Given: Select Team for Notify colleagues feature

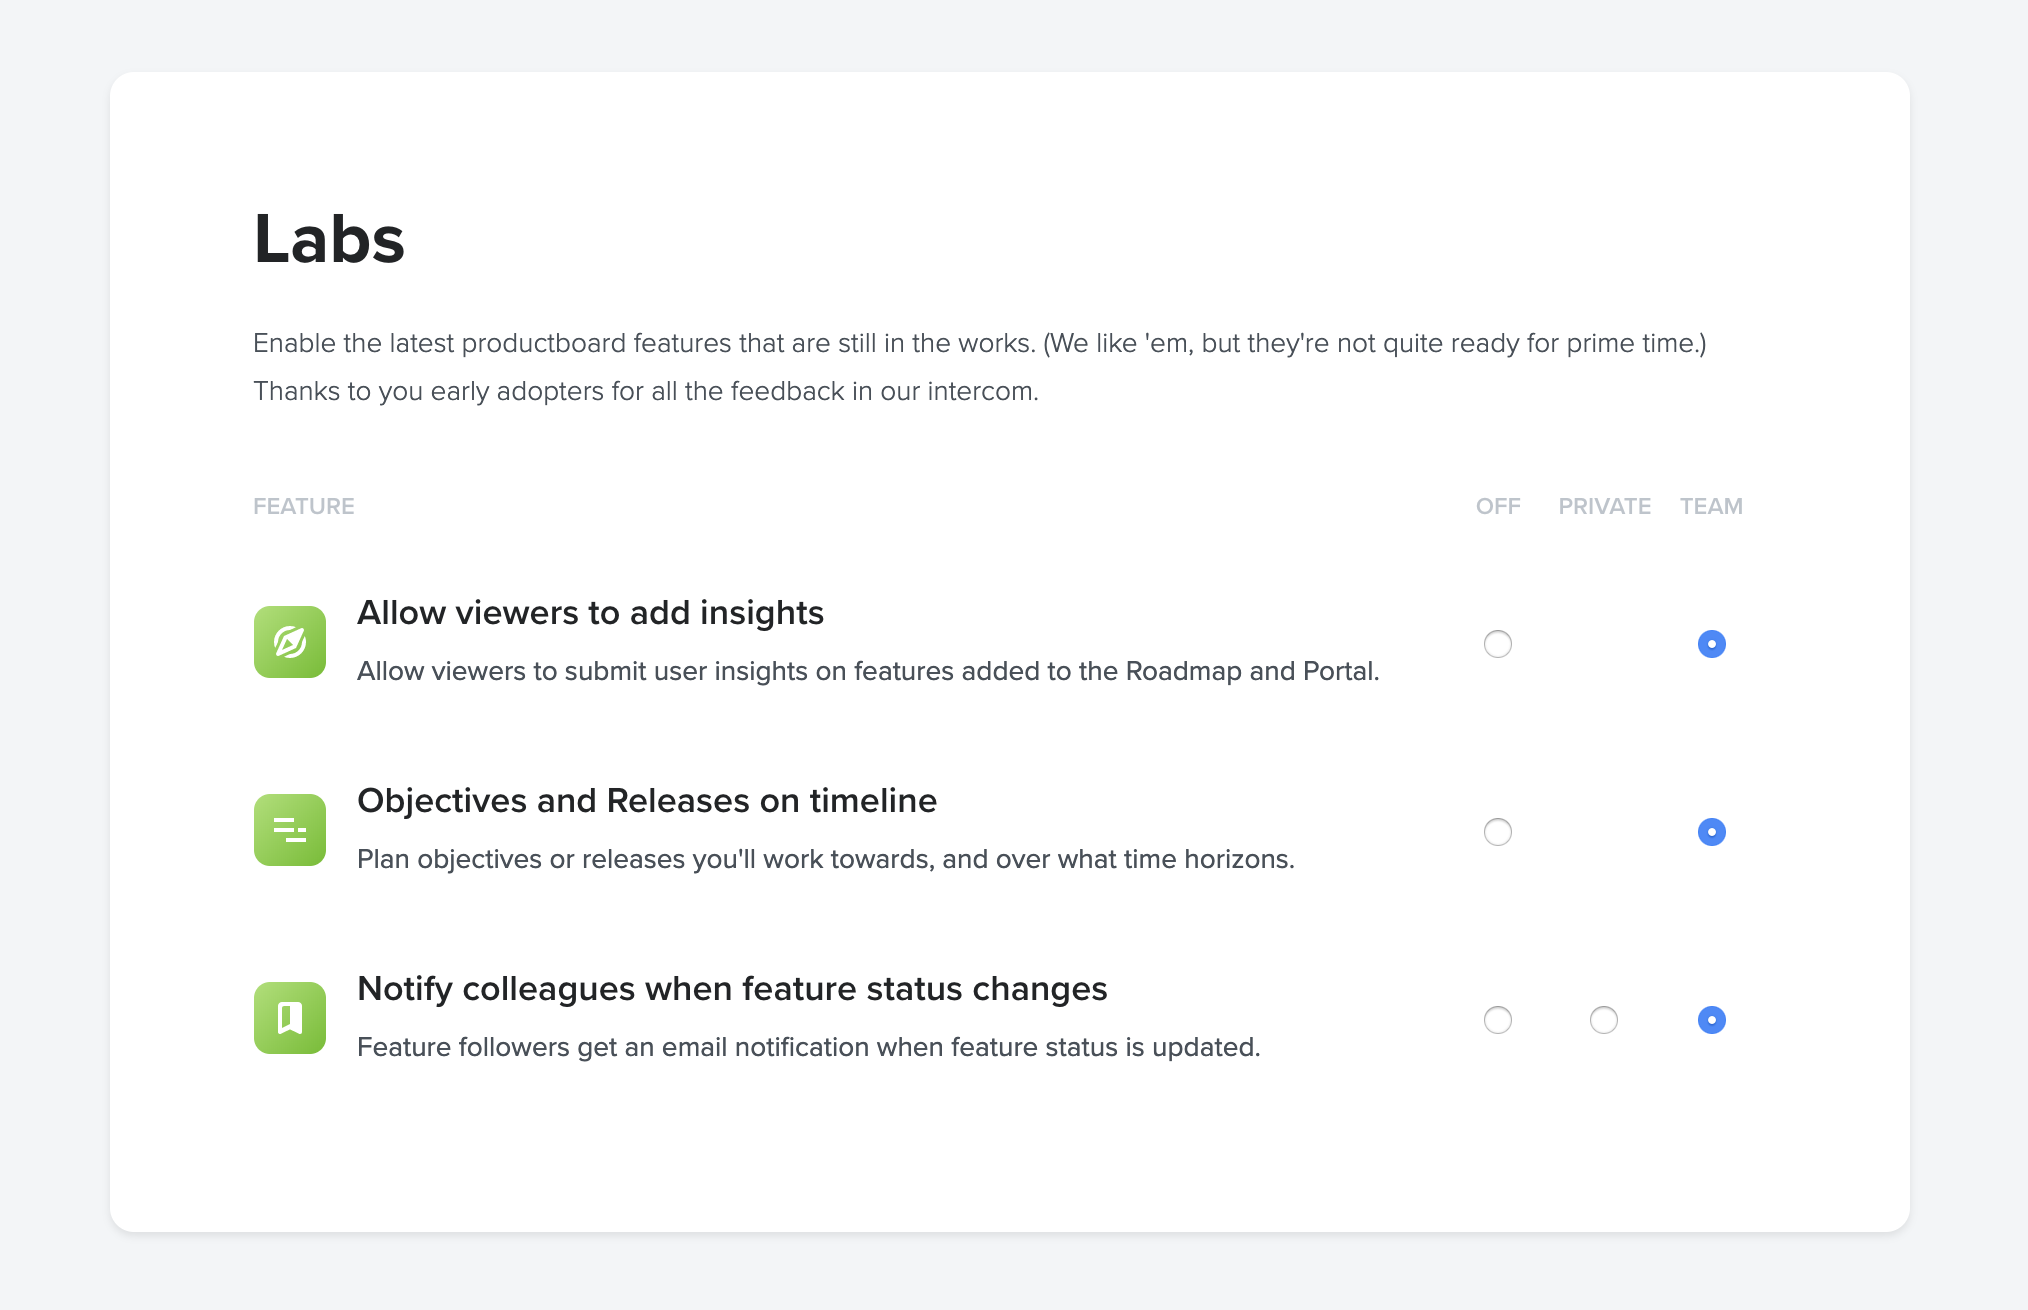Looking at the screenshot, I should pos(1712,1020).
